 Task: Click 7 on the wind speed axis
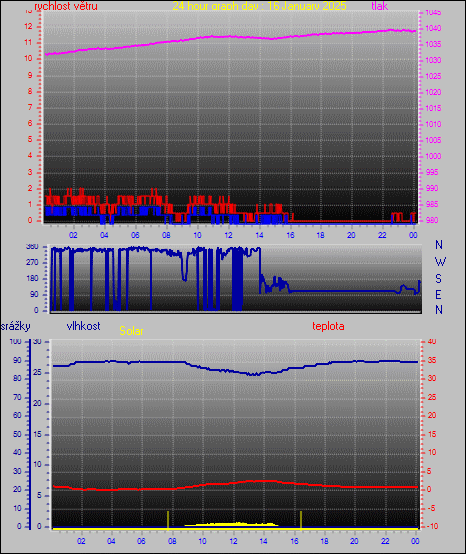pos(30,107)
